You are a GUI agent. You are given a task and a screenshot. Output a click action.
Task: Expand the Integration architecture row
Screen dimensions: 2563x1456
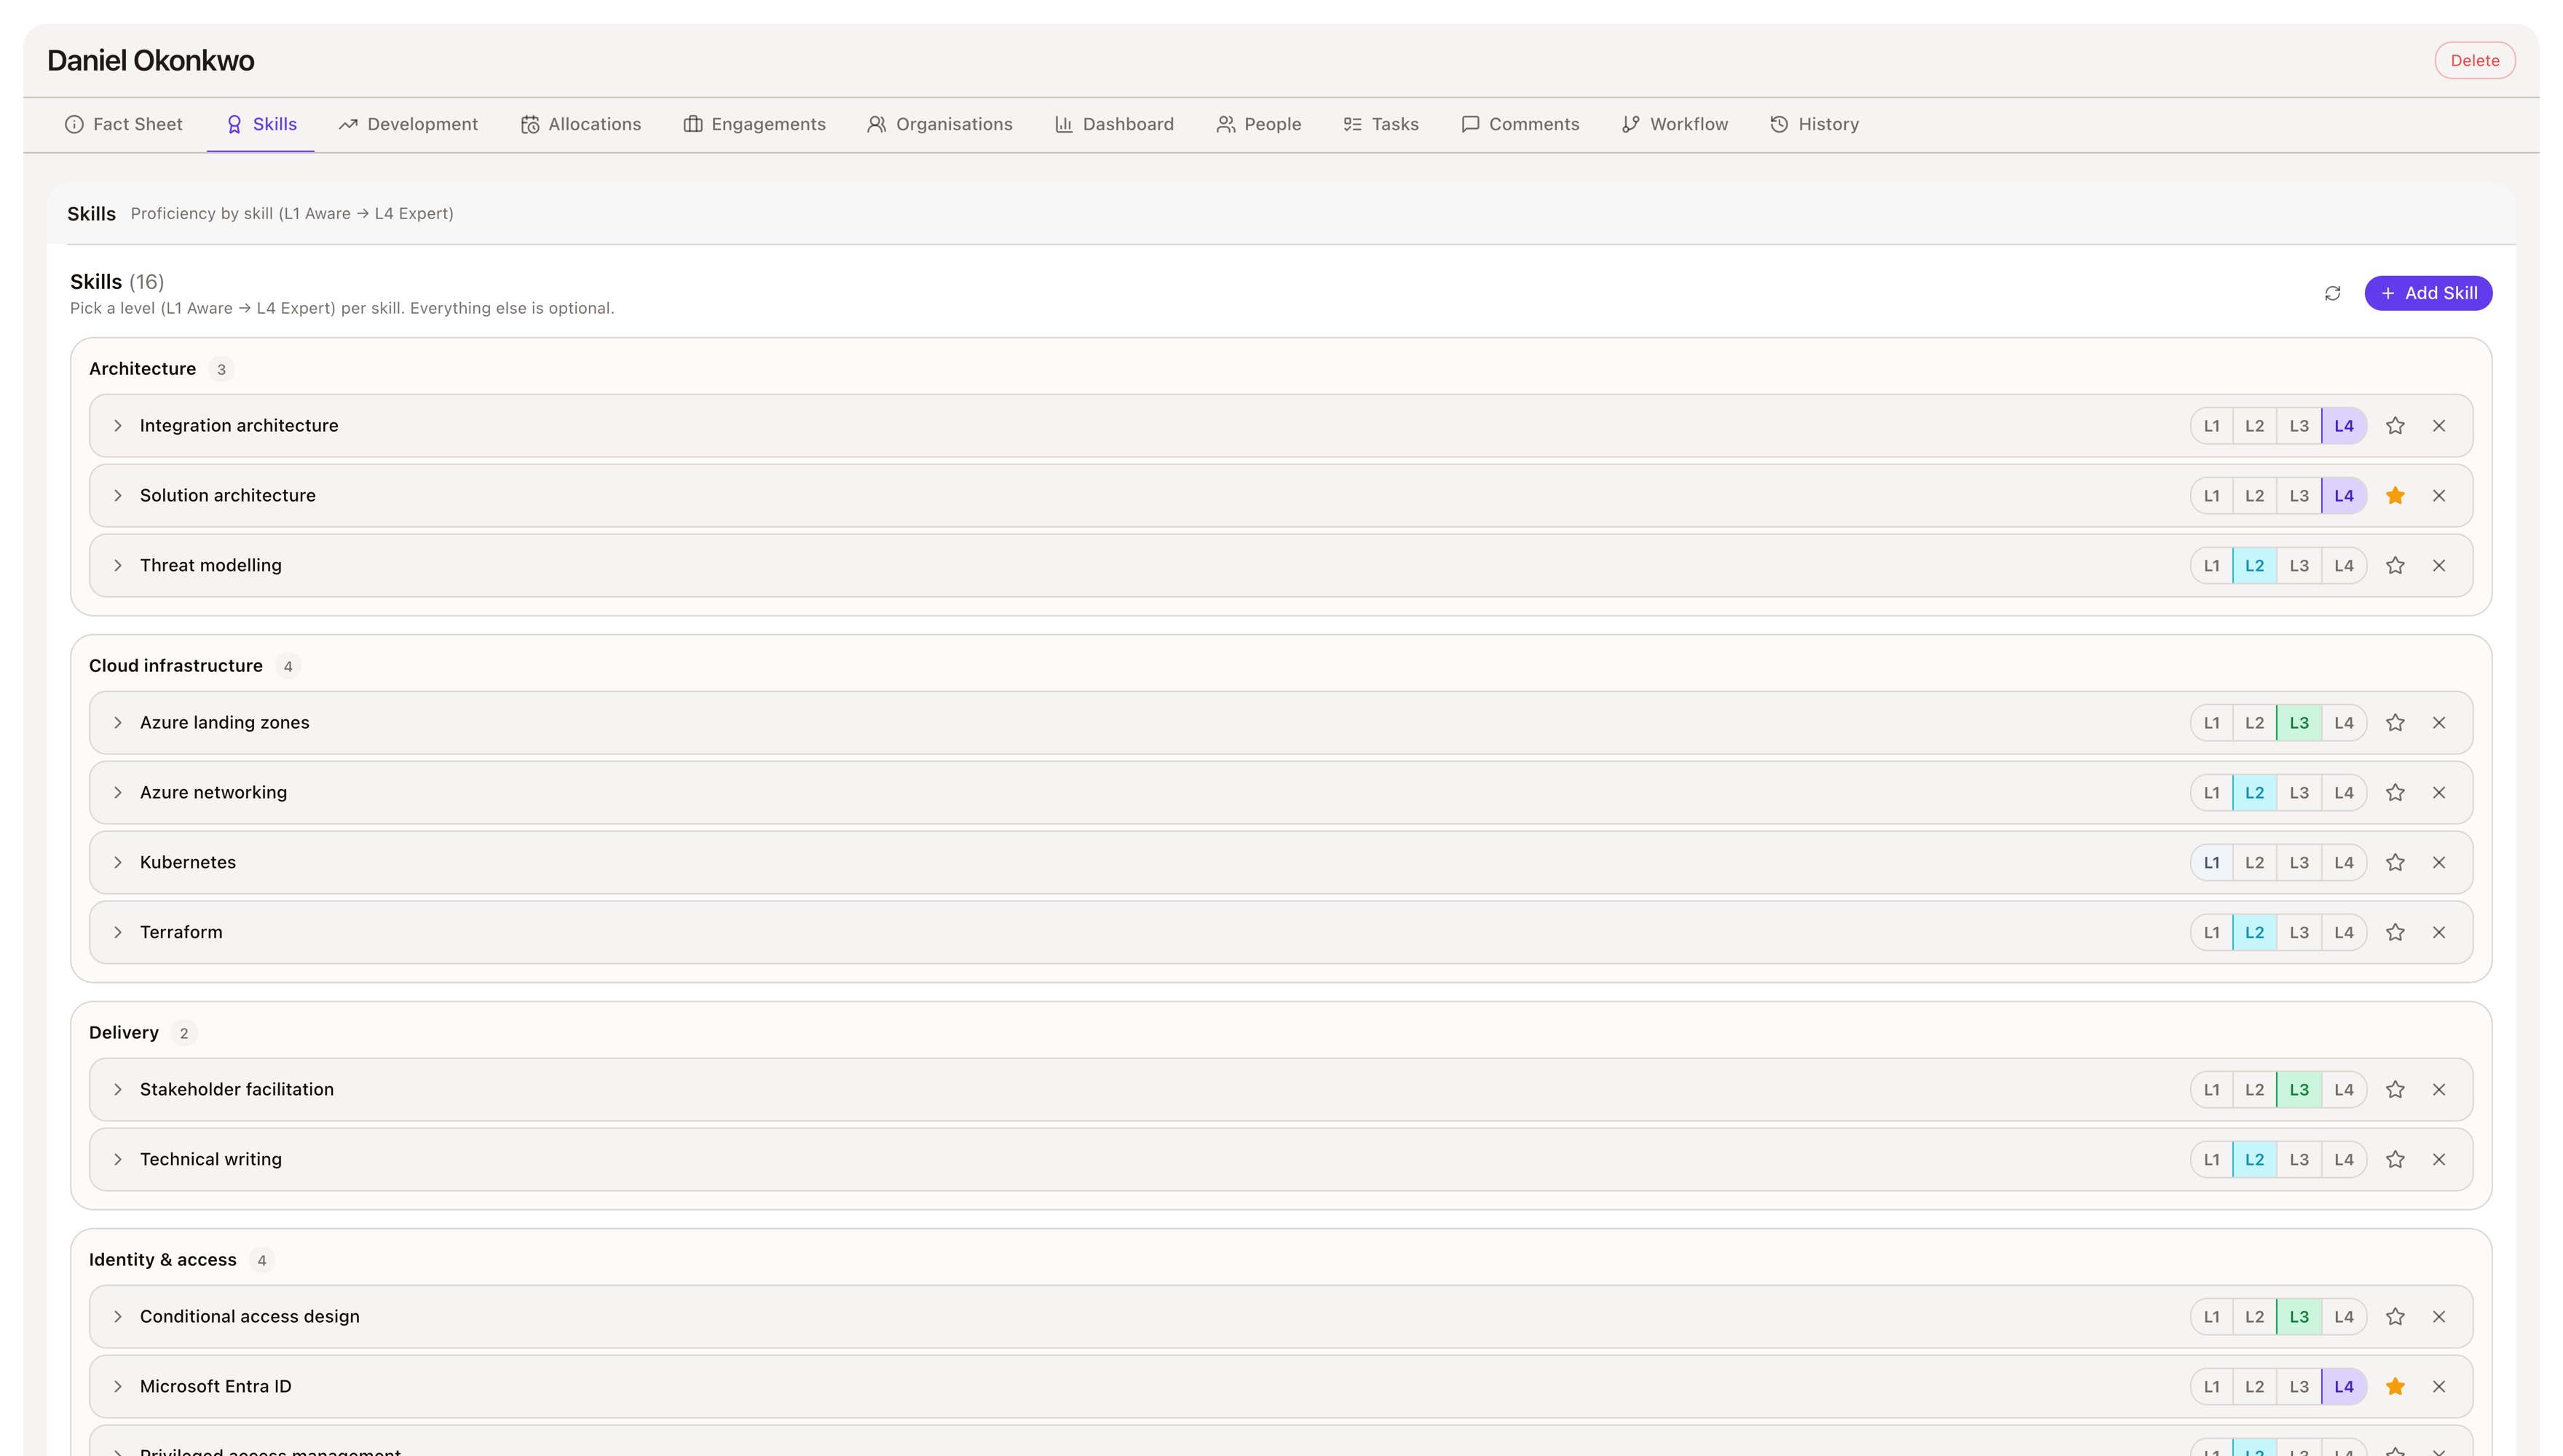pyautogui.click(x=118, y=426)
